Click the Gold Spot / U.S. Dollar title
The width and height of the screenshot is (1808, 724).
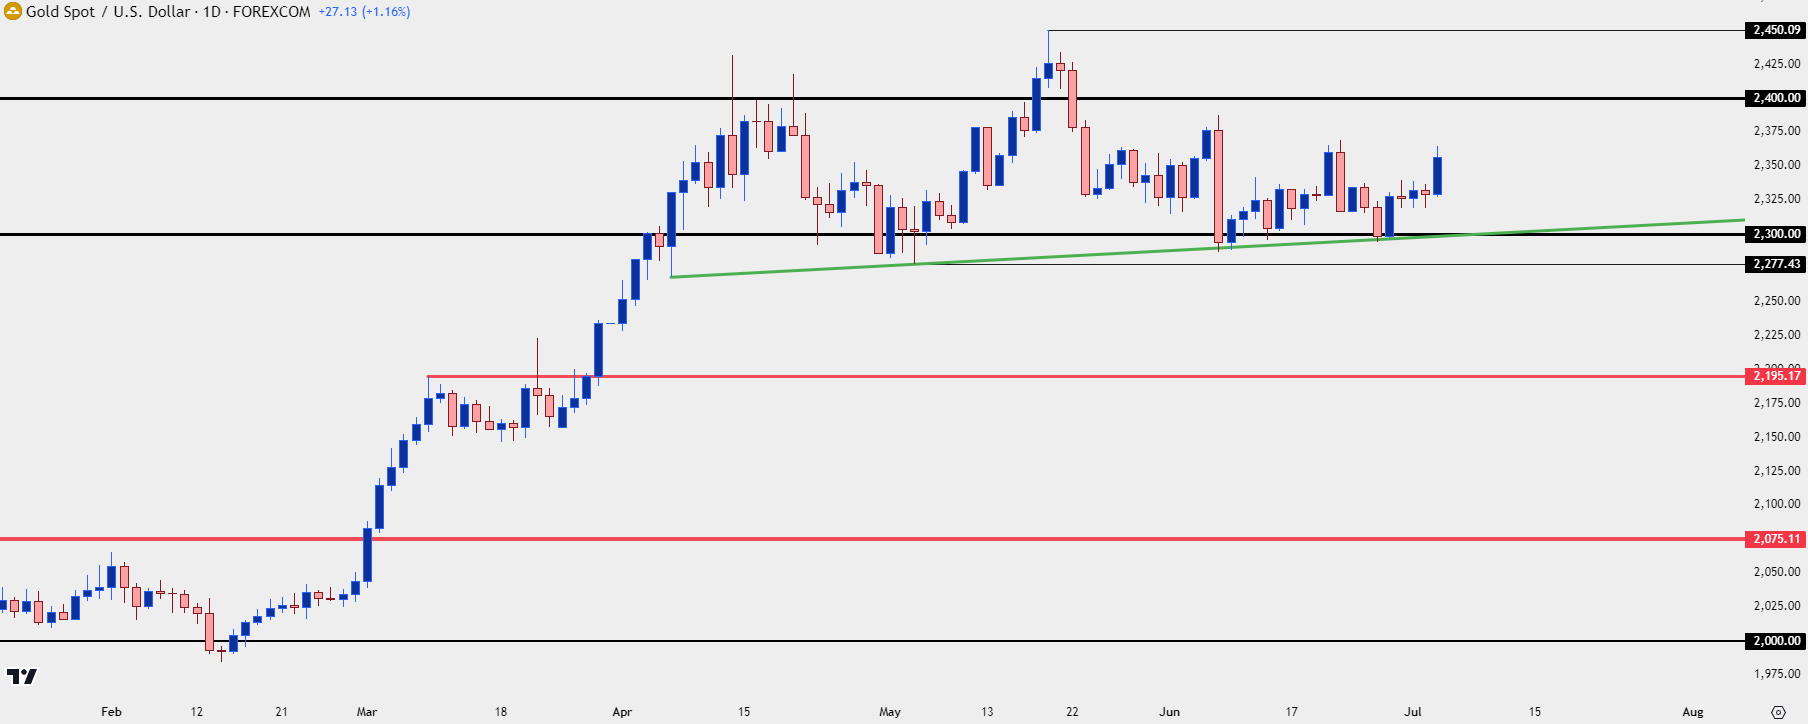pyautogui.click(x=108, y=12)
